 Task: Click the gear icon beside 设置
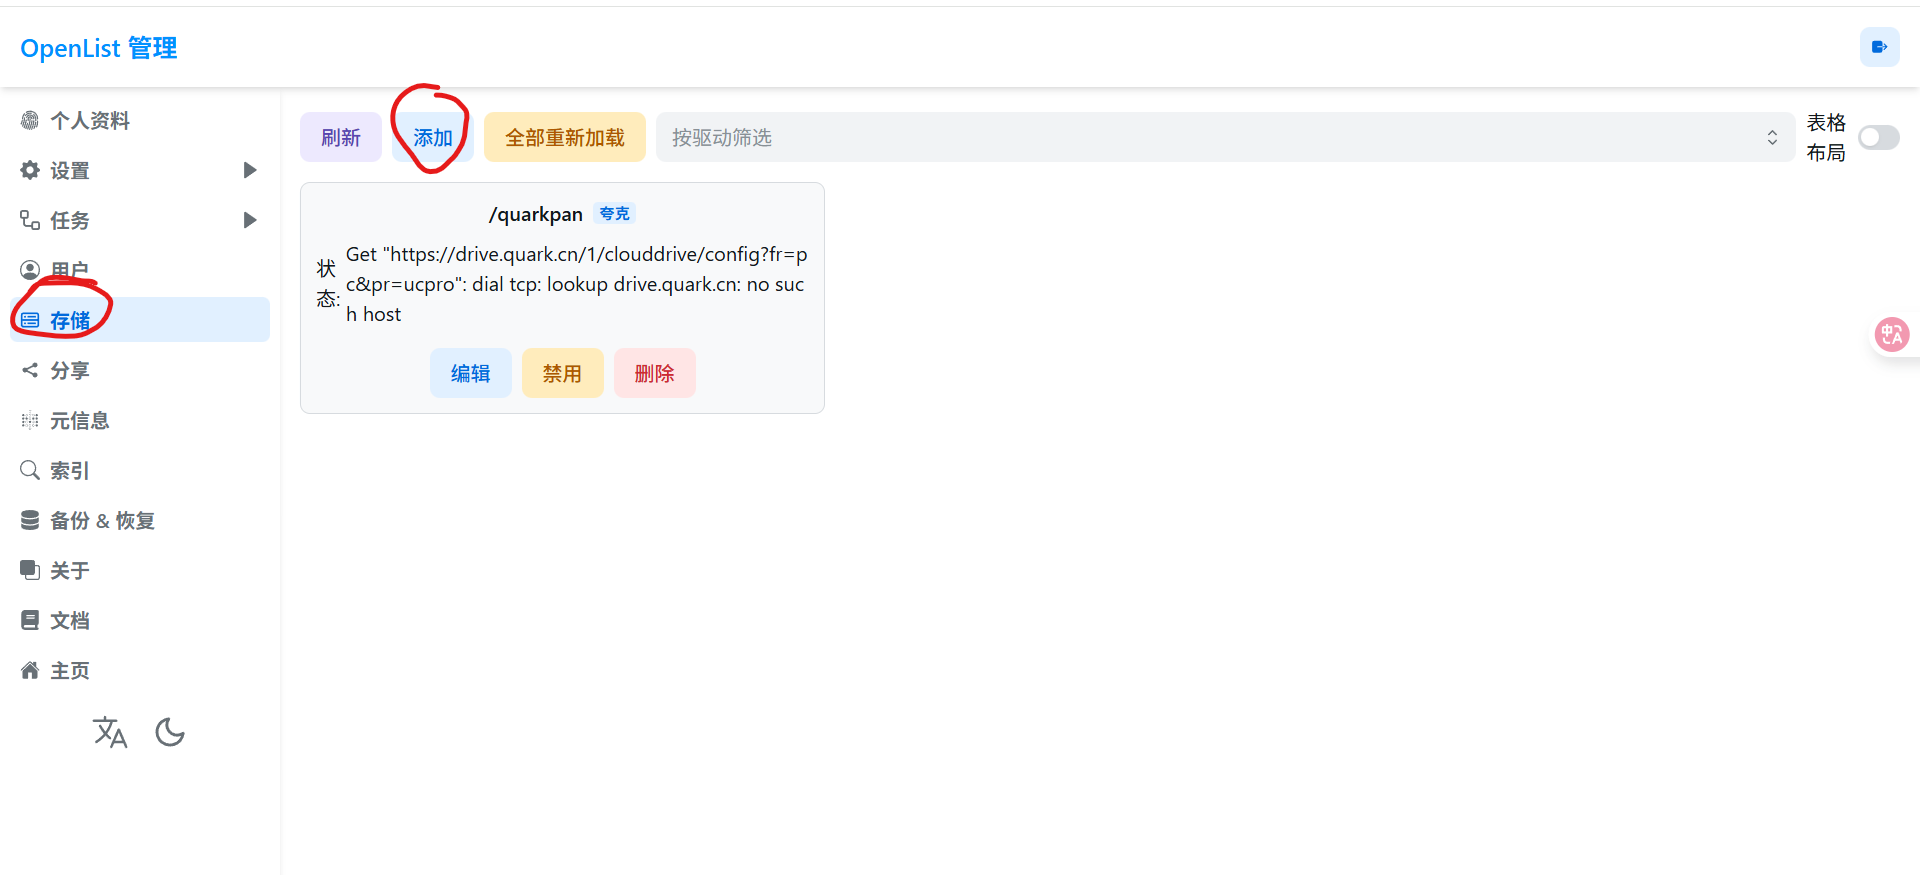click(x=30, y=170)
